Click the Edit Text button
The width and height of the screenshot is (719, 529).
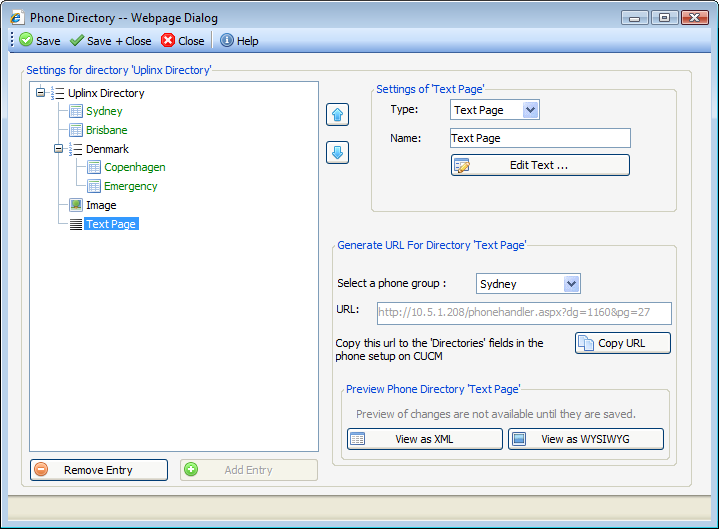tap(540, 165)
